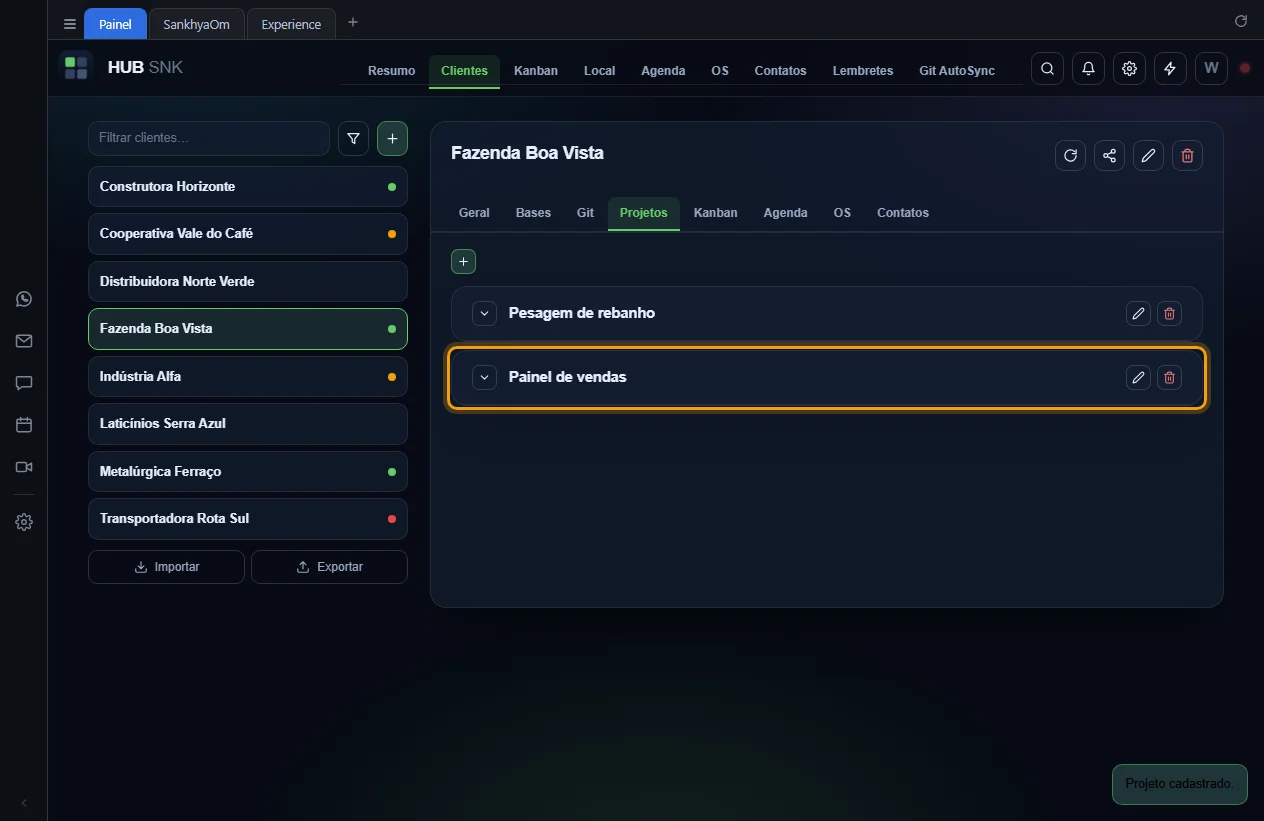The height and width of the screenshot is (821, 1264).
Task: Click the Importar button
Action: pos(166,567)
